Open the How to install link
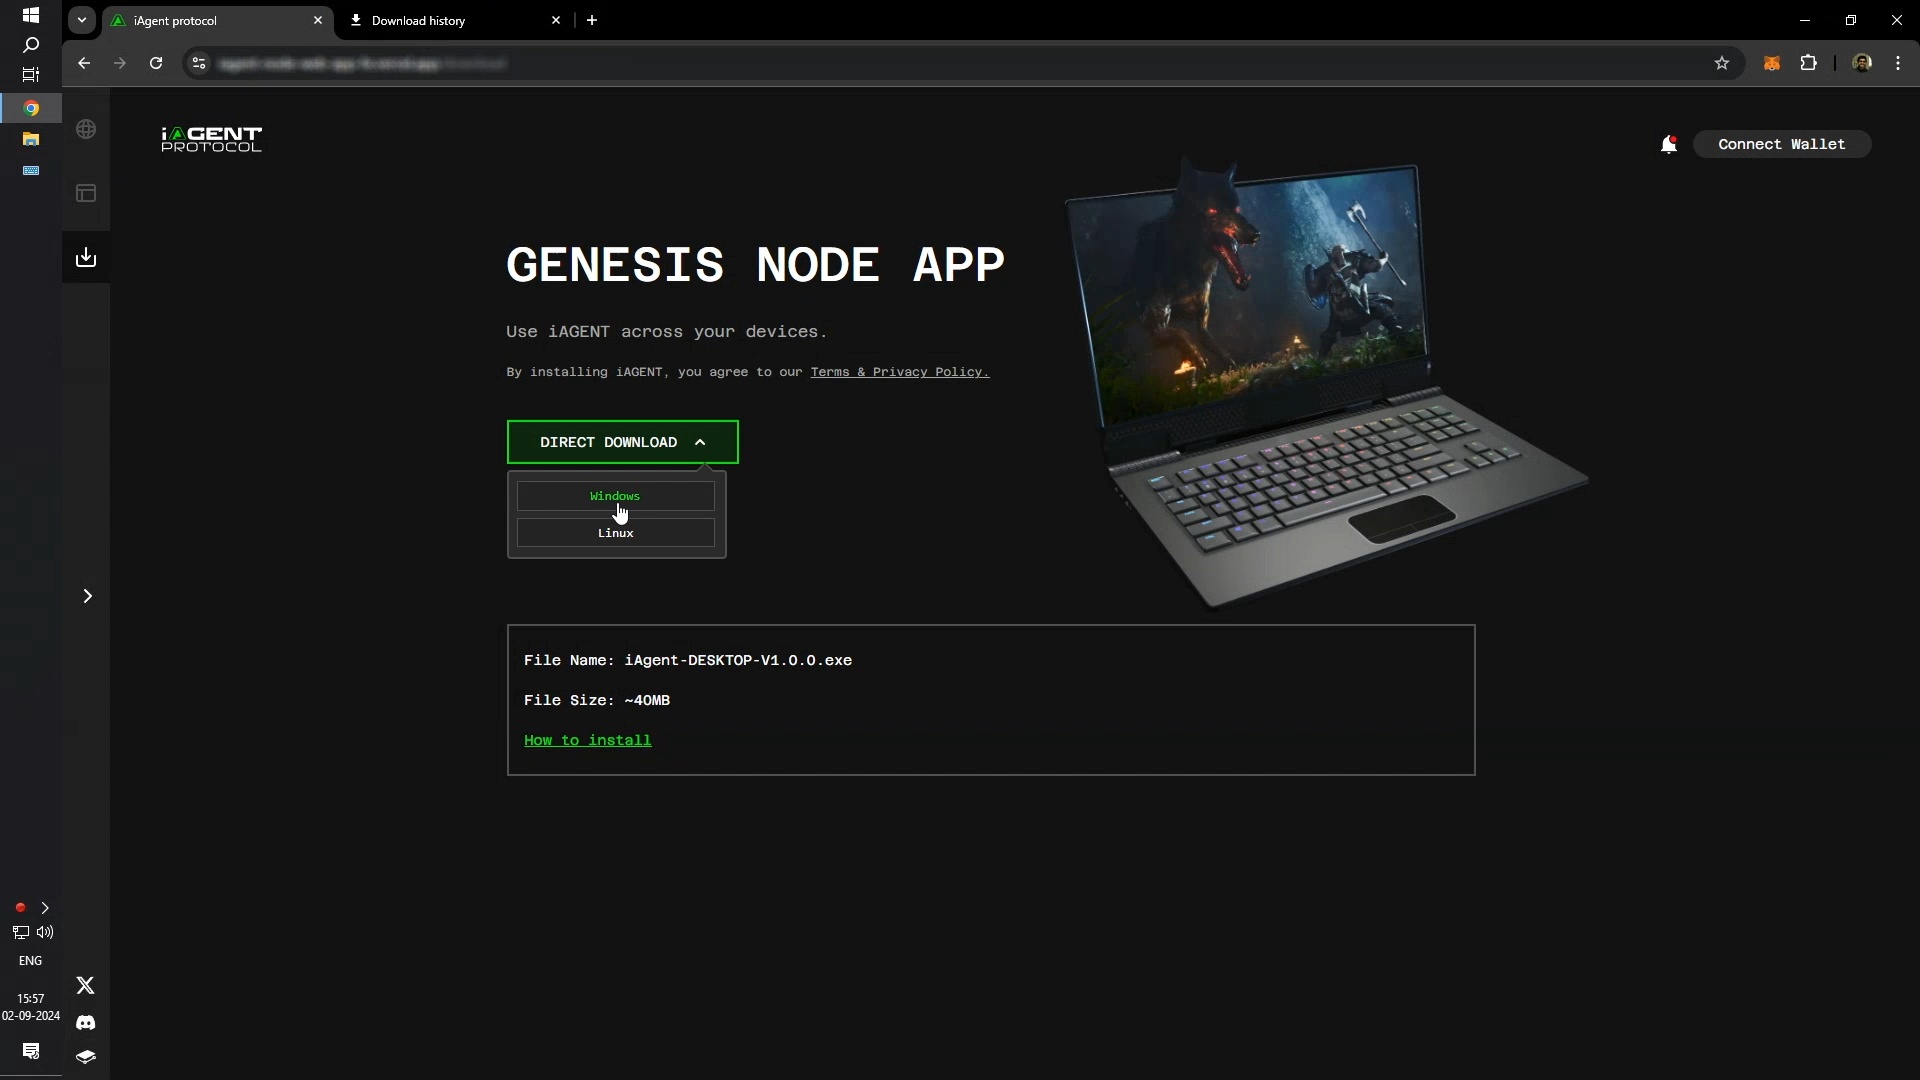 pyautogui.click(x=587, y=740)
